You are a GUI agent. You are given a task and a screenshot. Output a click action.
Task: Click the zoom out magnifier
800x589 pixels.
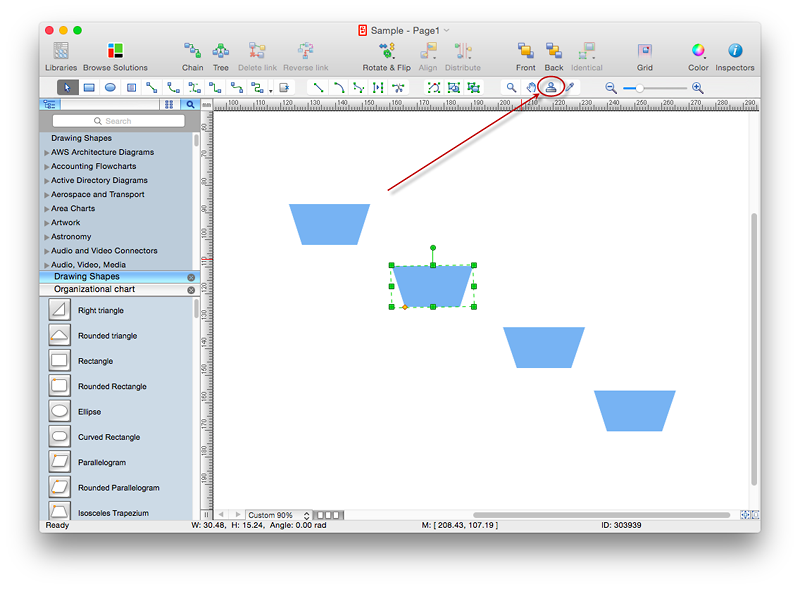[x=611, y=88]
